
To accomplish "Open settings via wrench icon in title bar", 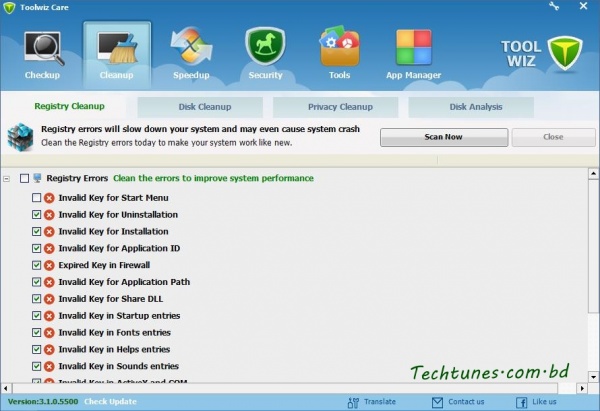I will coord(554,6).
